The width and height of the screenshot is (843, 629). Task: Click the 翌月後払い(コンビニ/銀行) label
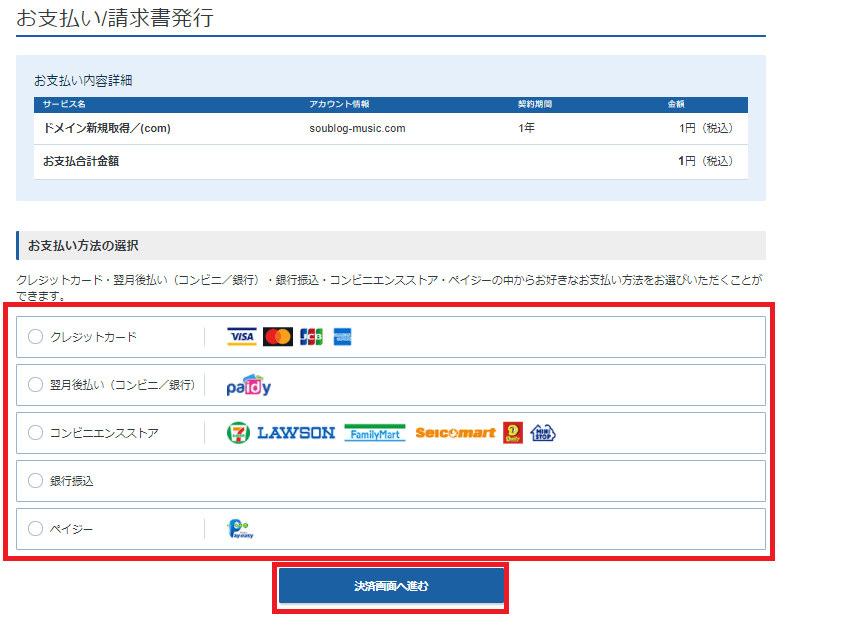coord(123,385)
